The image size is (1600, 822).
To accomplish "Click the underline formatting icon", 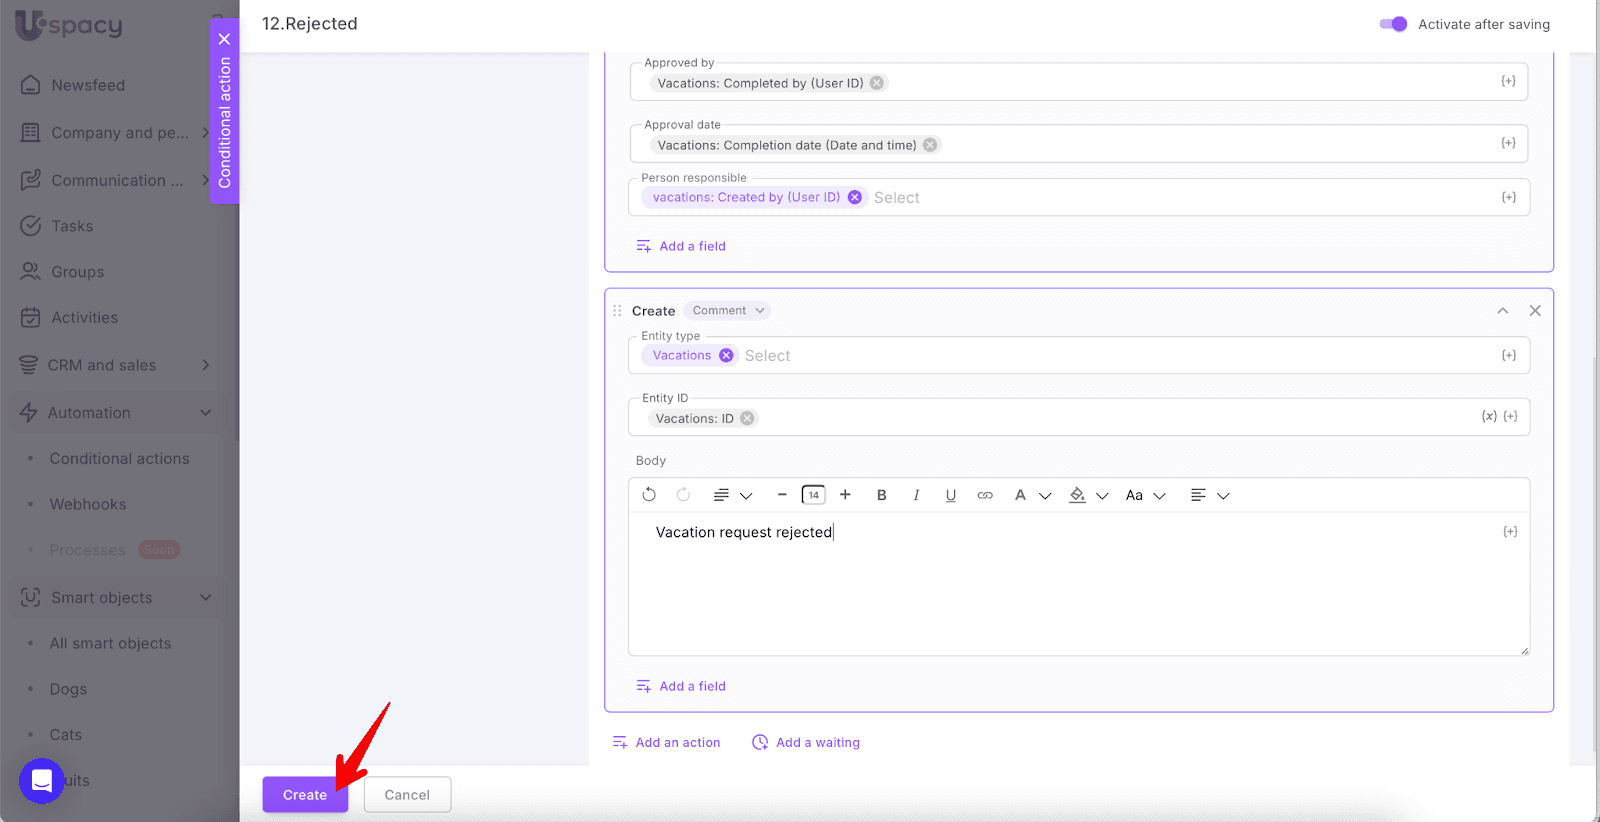I will pos(950,495).
